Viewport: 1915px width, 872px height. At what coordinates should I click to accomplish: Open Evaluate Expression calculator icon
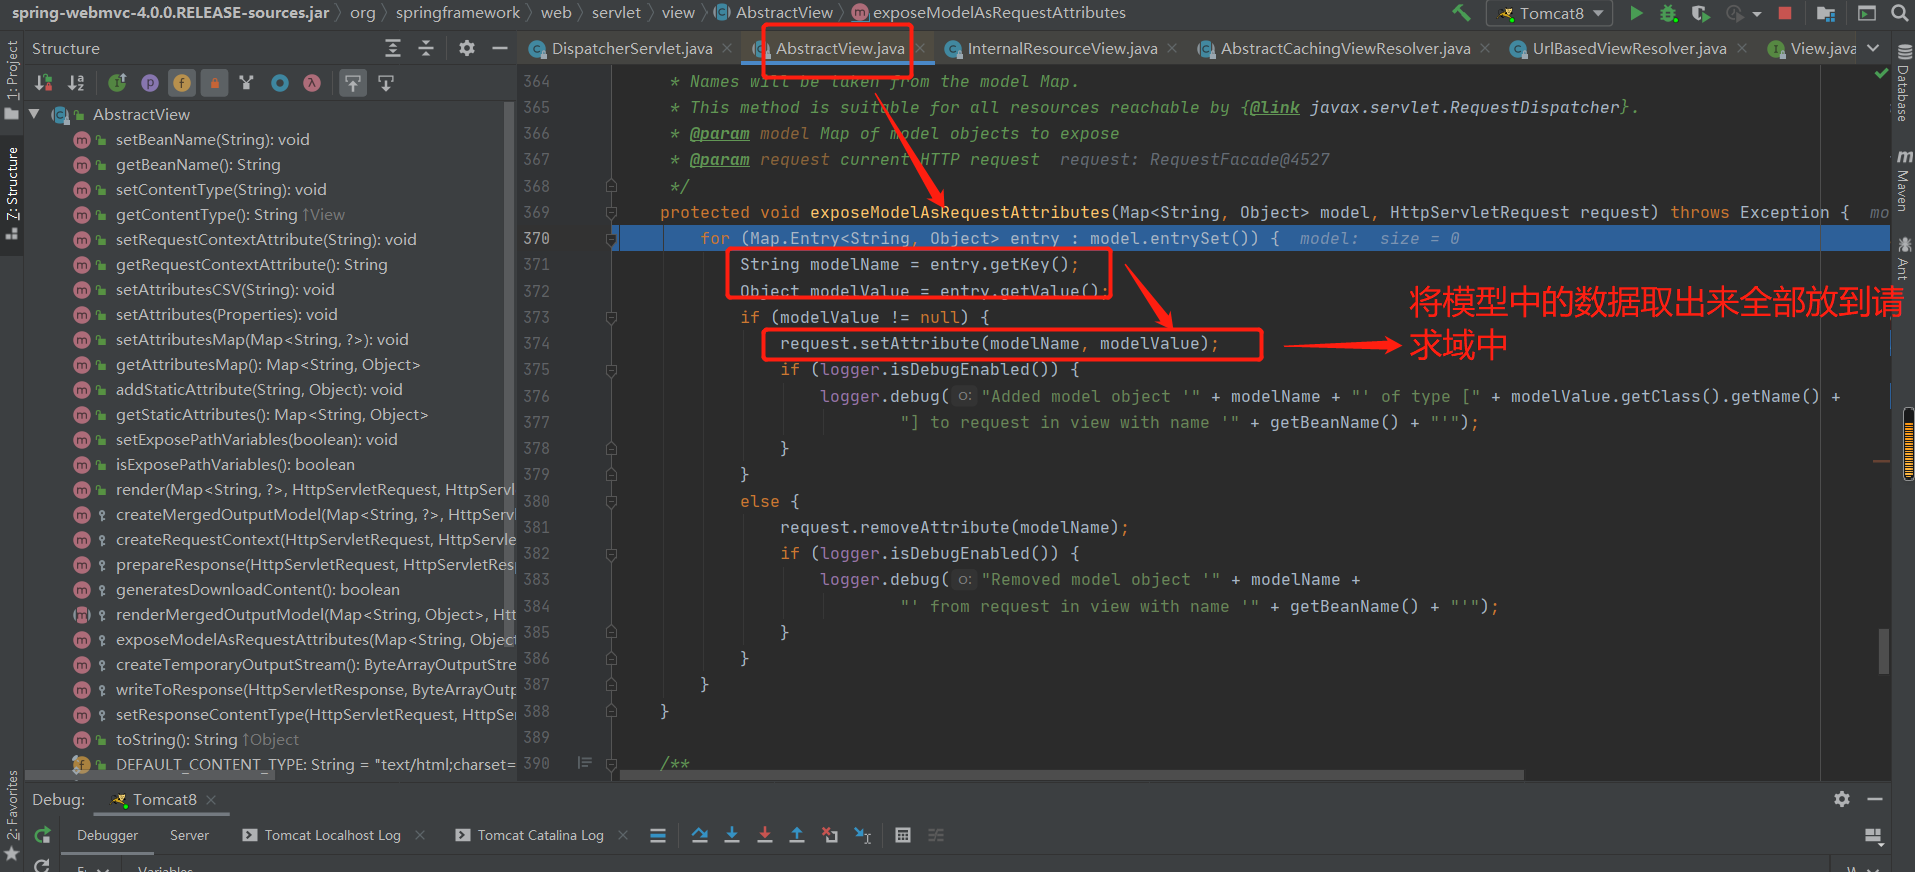[x=903, y=835]
